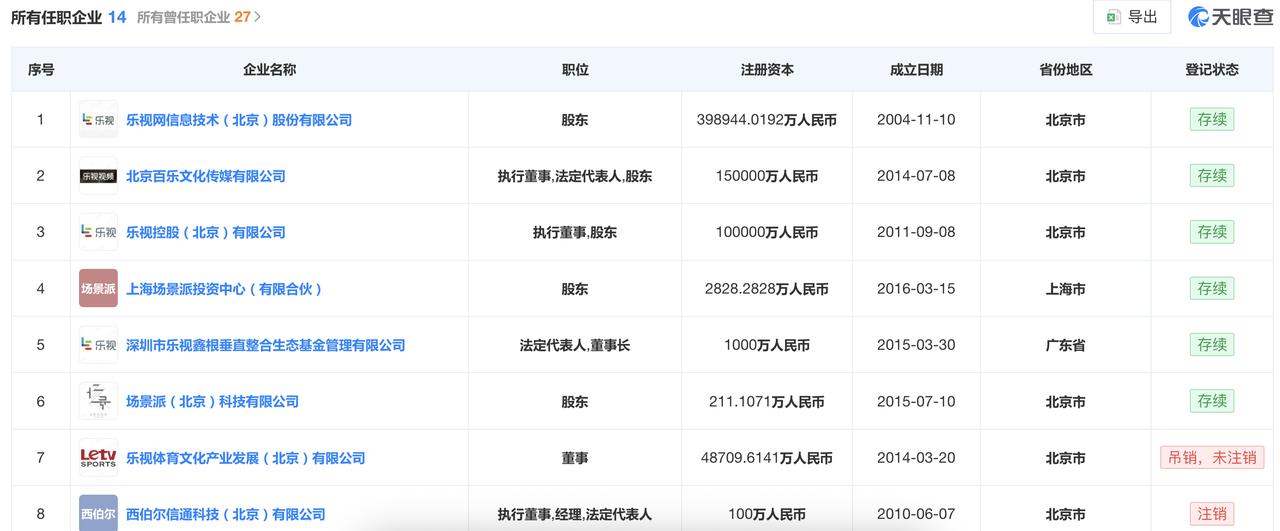
Task: Expand the 所有曾任职企业 27 chevron arrow
Action: [x=258, y=17]
